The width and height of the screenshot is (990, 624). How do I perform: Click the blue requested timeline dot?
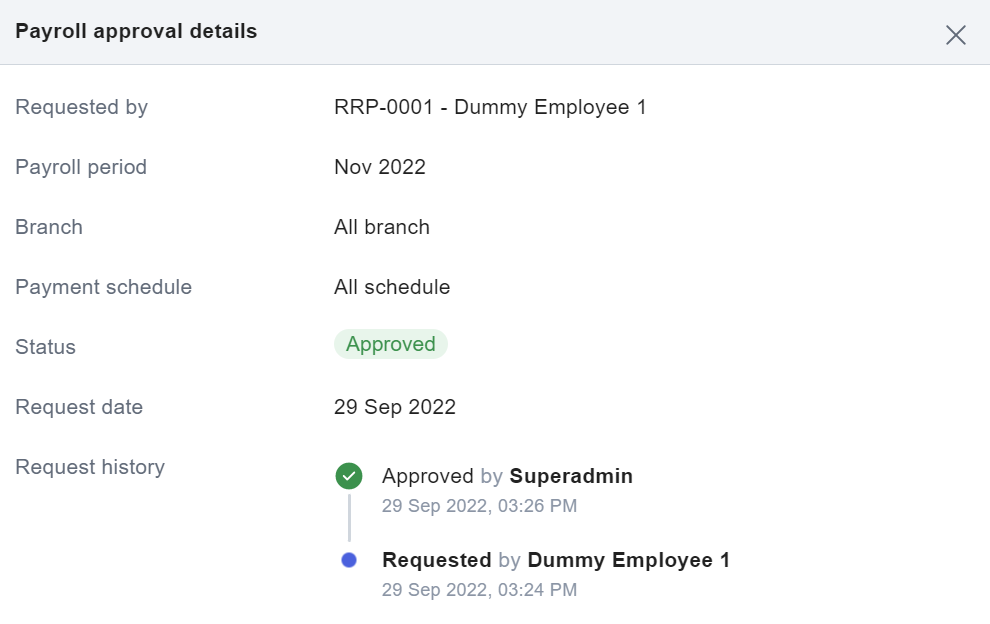[x=349, y=560]
